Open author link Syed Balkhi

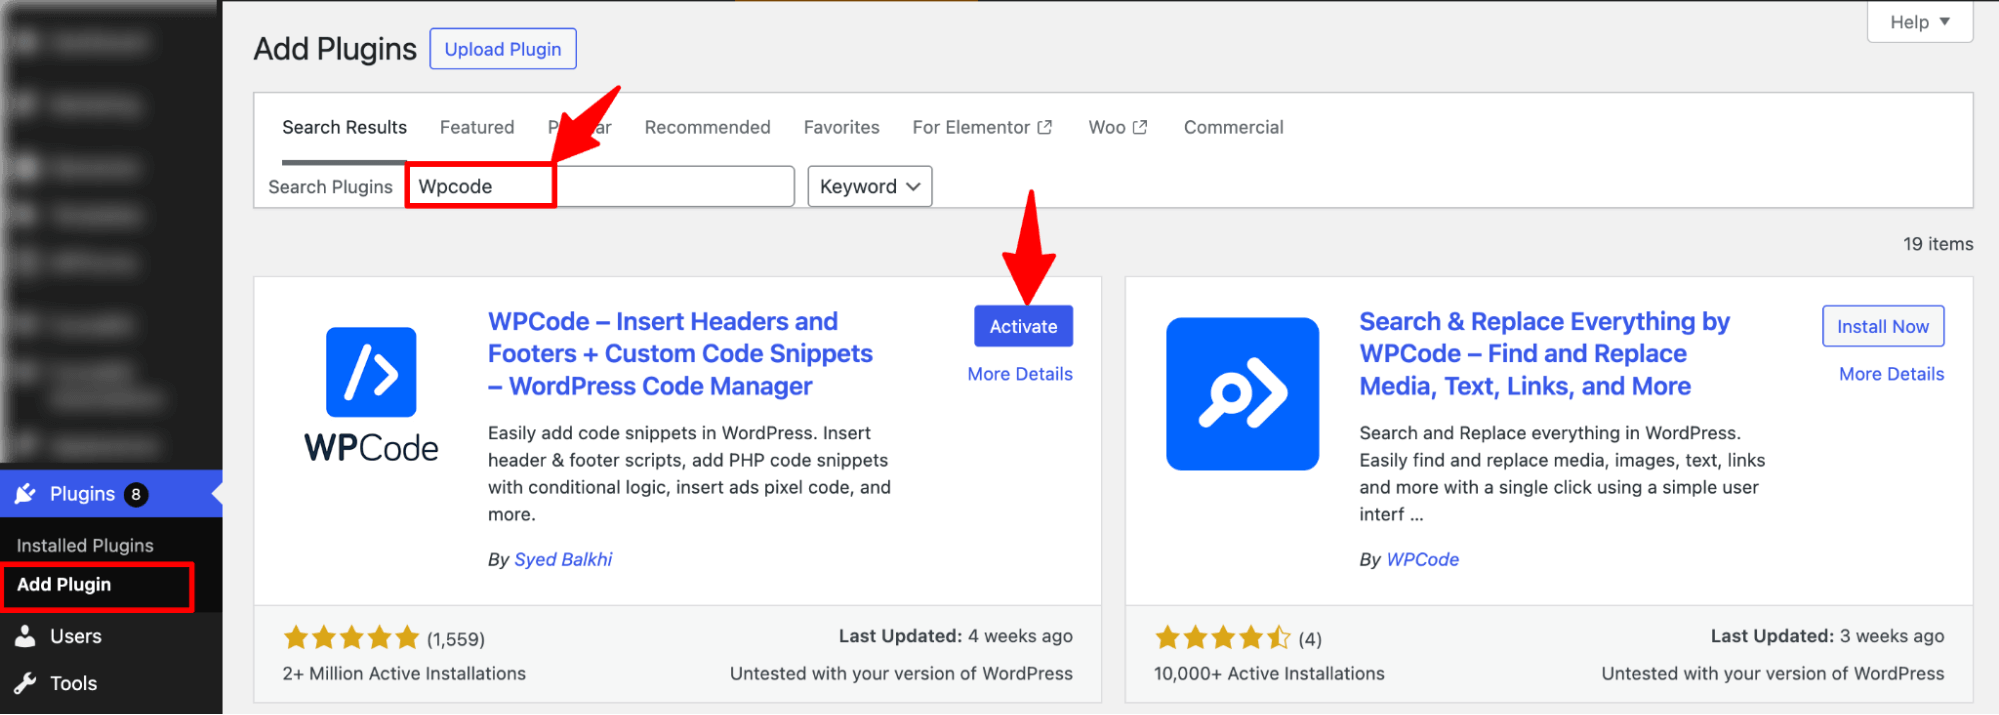[563, 559]
